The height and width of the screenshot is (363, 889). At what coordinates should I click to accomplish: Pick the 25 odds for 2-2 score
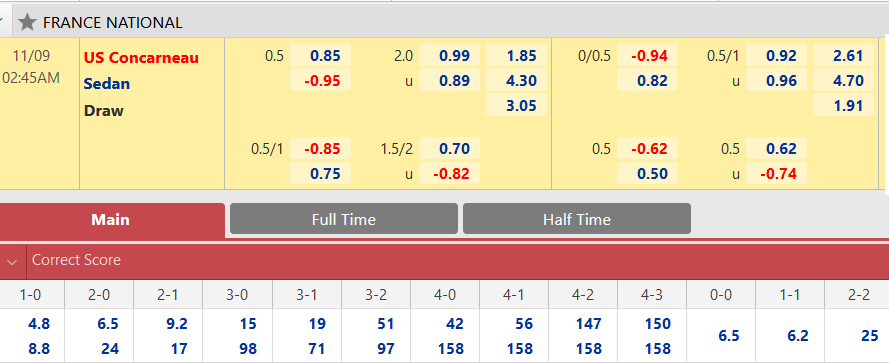870,336
